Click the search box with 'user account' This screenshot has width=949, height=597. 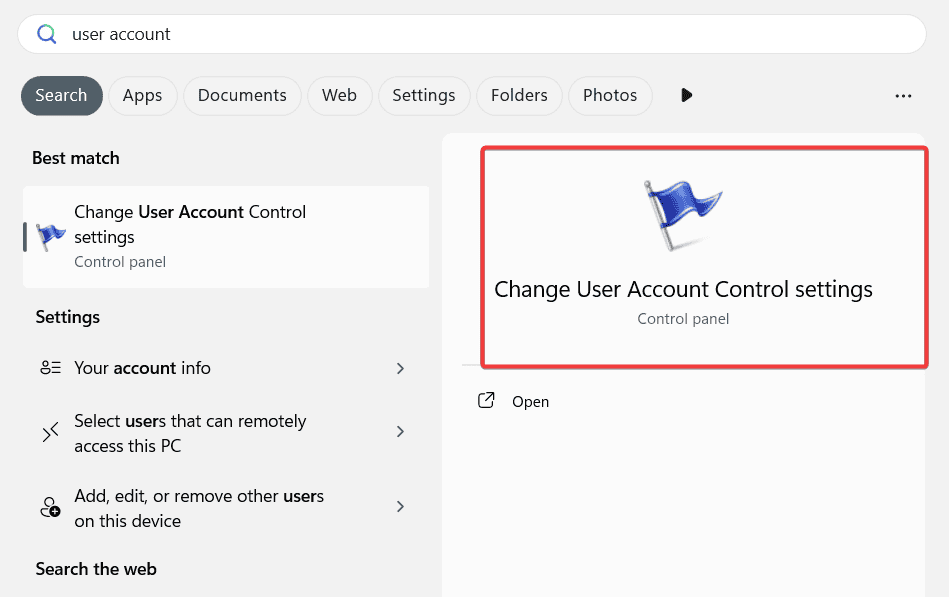(x=472, y=34)
